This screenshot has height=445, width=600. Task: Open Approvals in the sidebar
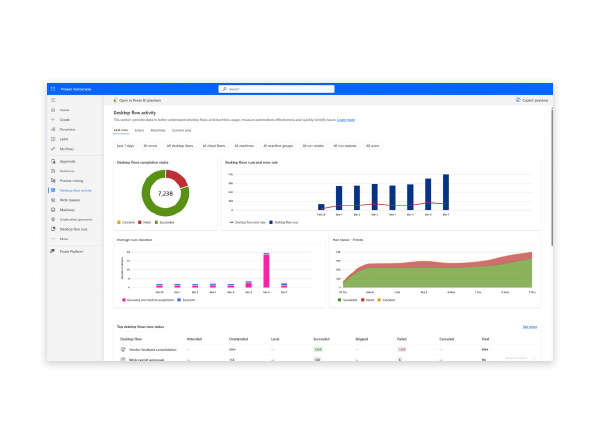[x=68, y=160]
